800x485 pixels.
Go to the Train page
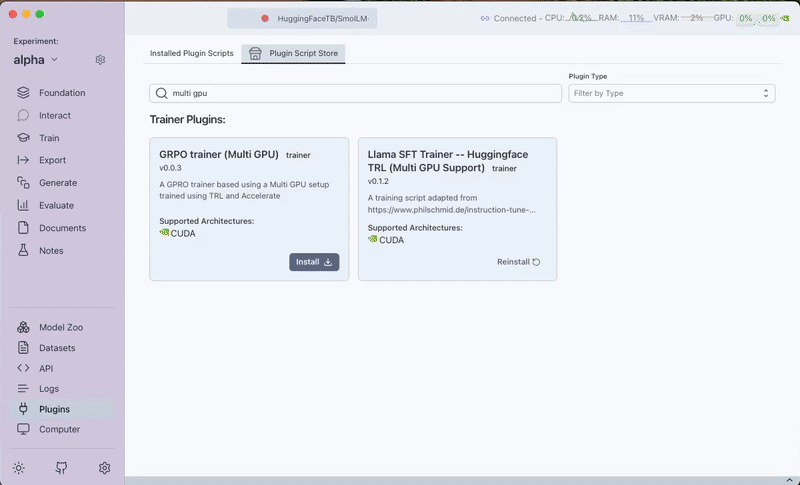tap(49, 138)
